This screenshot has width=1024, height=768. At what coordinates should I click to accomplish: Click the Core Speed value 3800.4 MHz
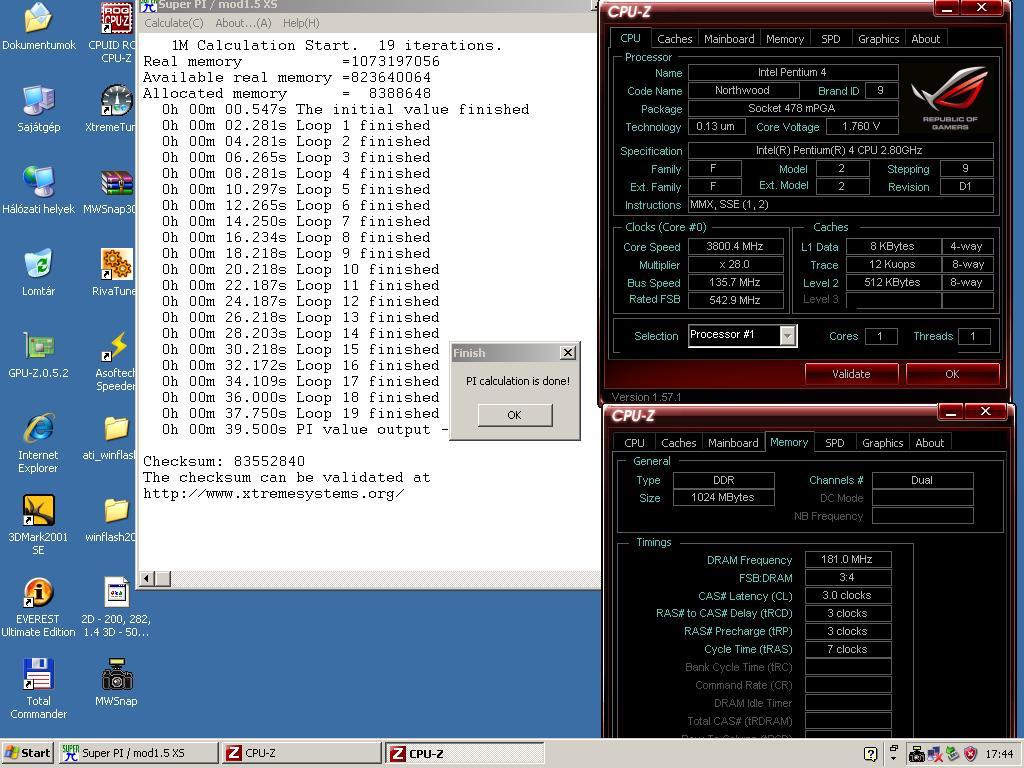click(735, 246)
